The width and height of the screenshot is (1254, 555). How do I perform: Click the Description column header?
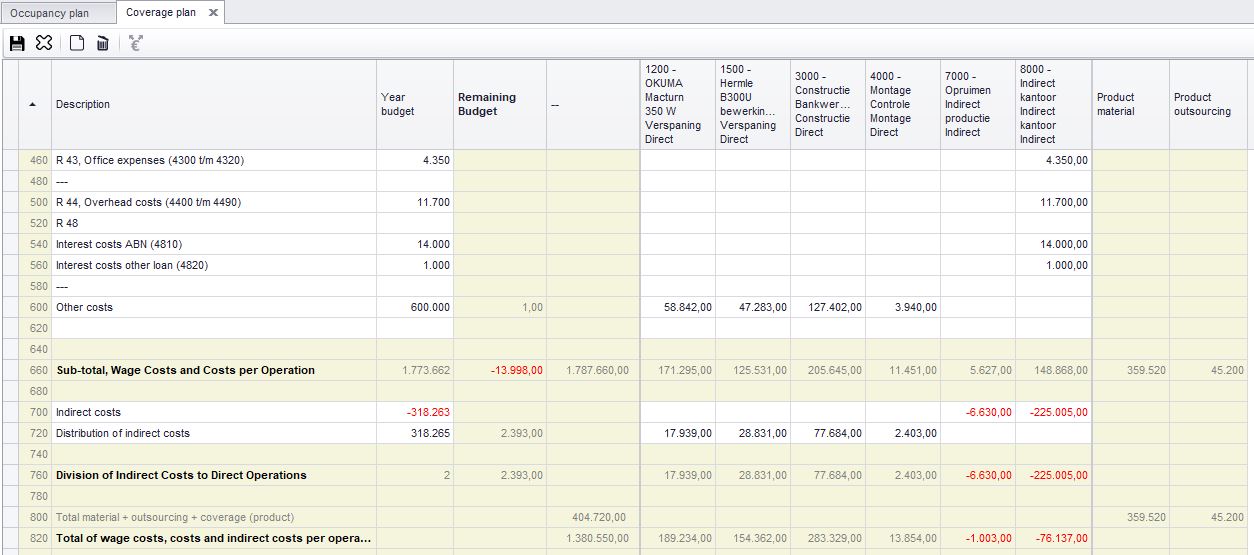pos(214,104)
